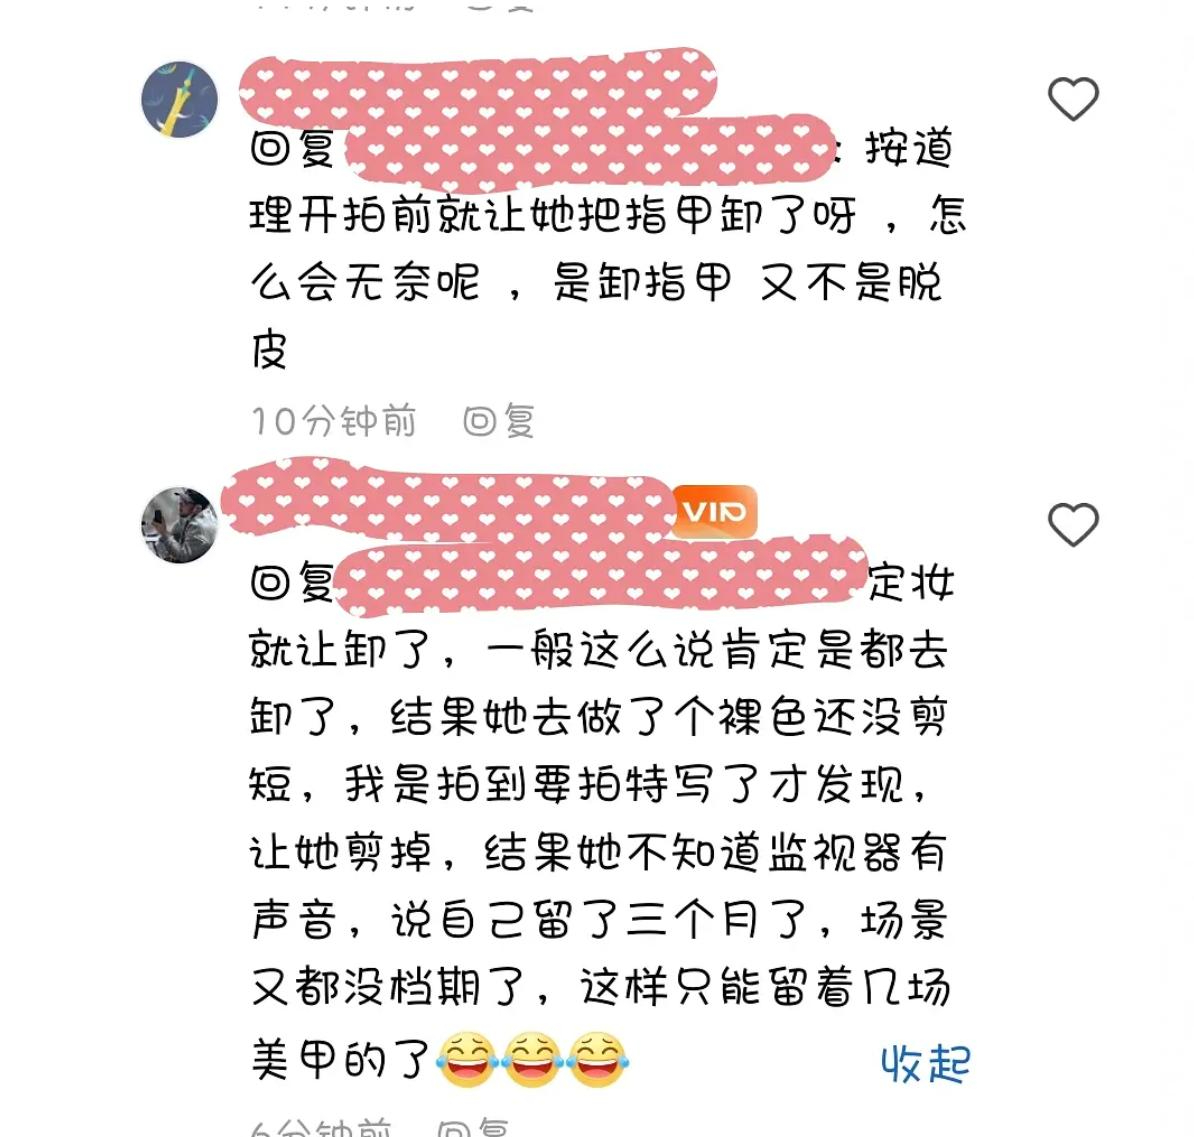1194x1137 pixels.
Task: Open the yellow sword avatar profile
Action: (x=180, y=100)
